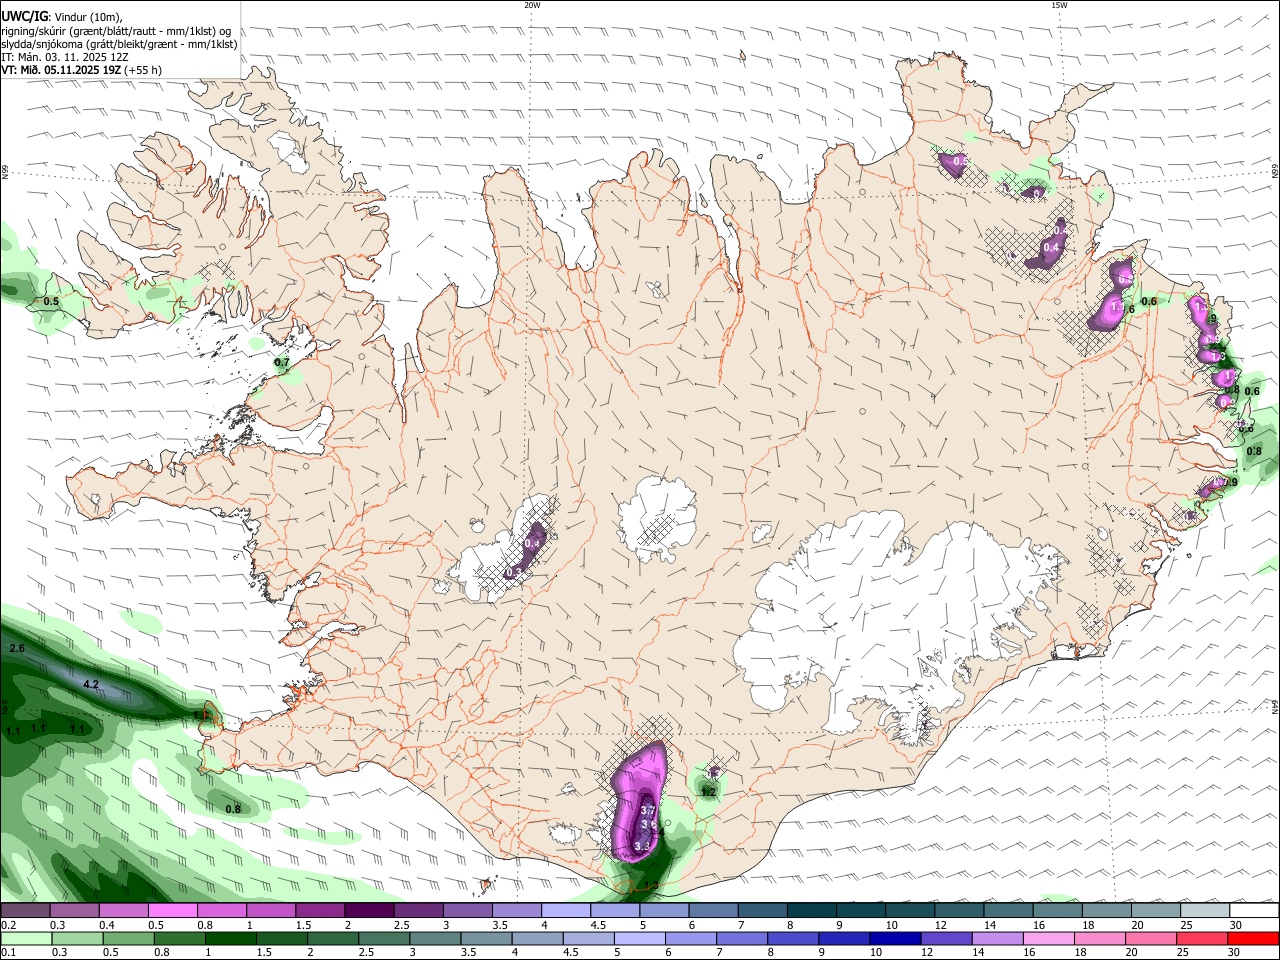Click the '25' label under the top legend row
Screen dimensions: 1280x960
[x=1185, y=925]
